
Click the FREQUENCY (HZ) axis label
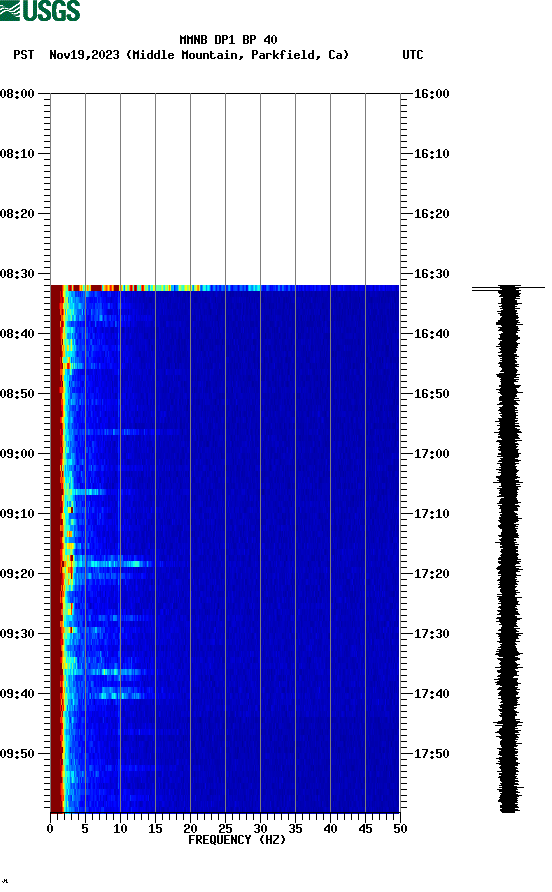coord(237,840)
